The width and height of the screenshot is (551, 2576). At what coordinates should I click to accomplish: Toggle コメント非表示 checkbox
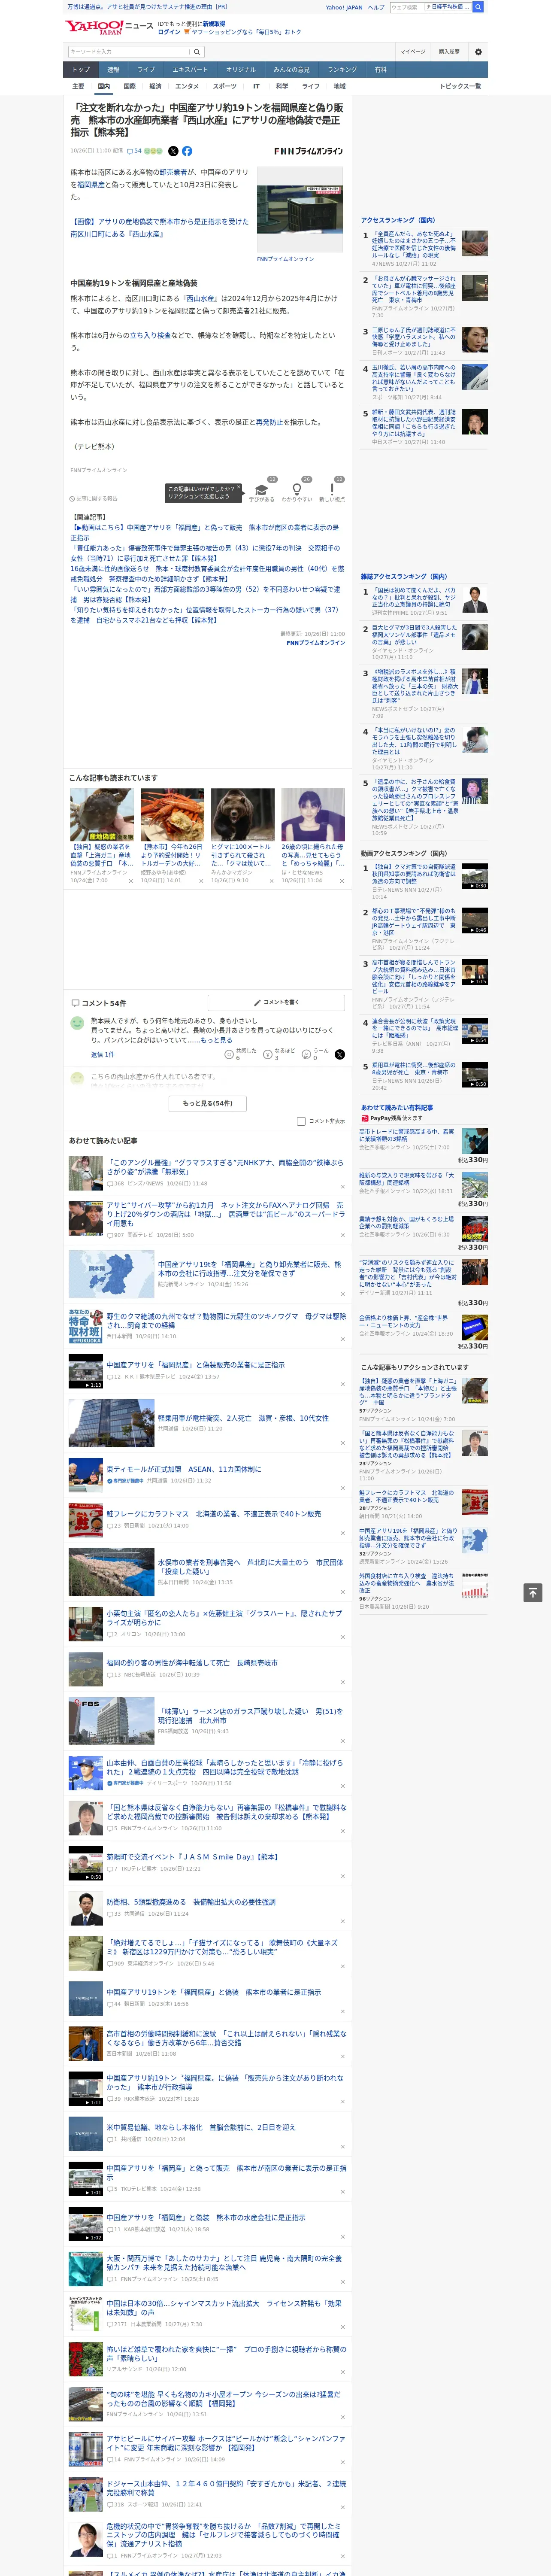pyautogui.click(x=301, y=1121)
